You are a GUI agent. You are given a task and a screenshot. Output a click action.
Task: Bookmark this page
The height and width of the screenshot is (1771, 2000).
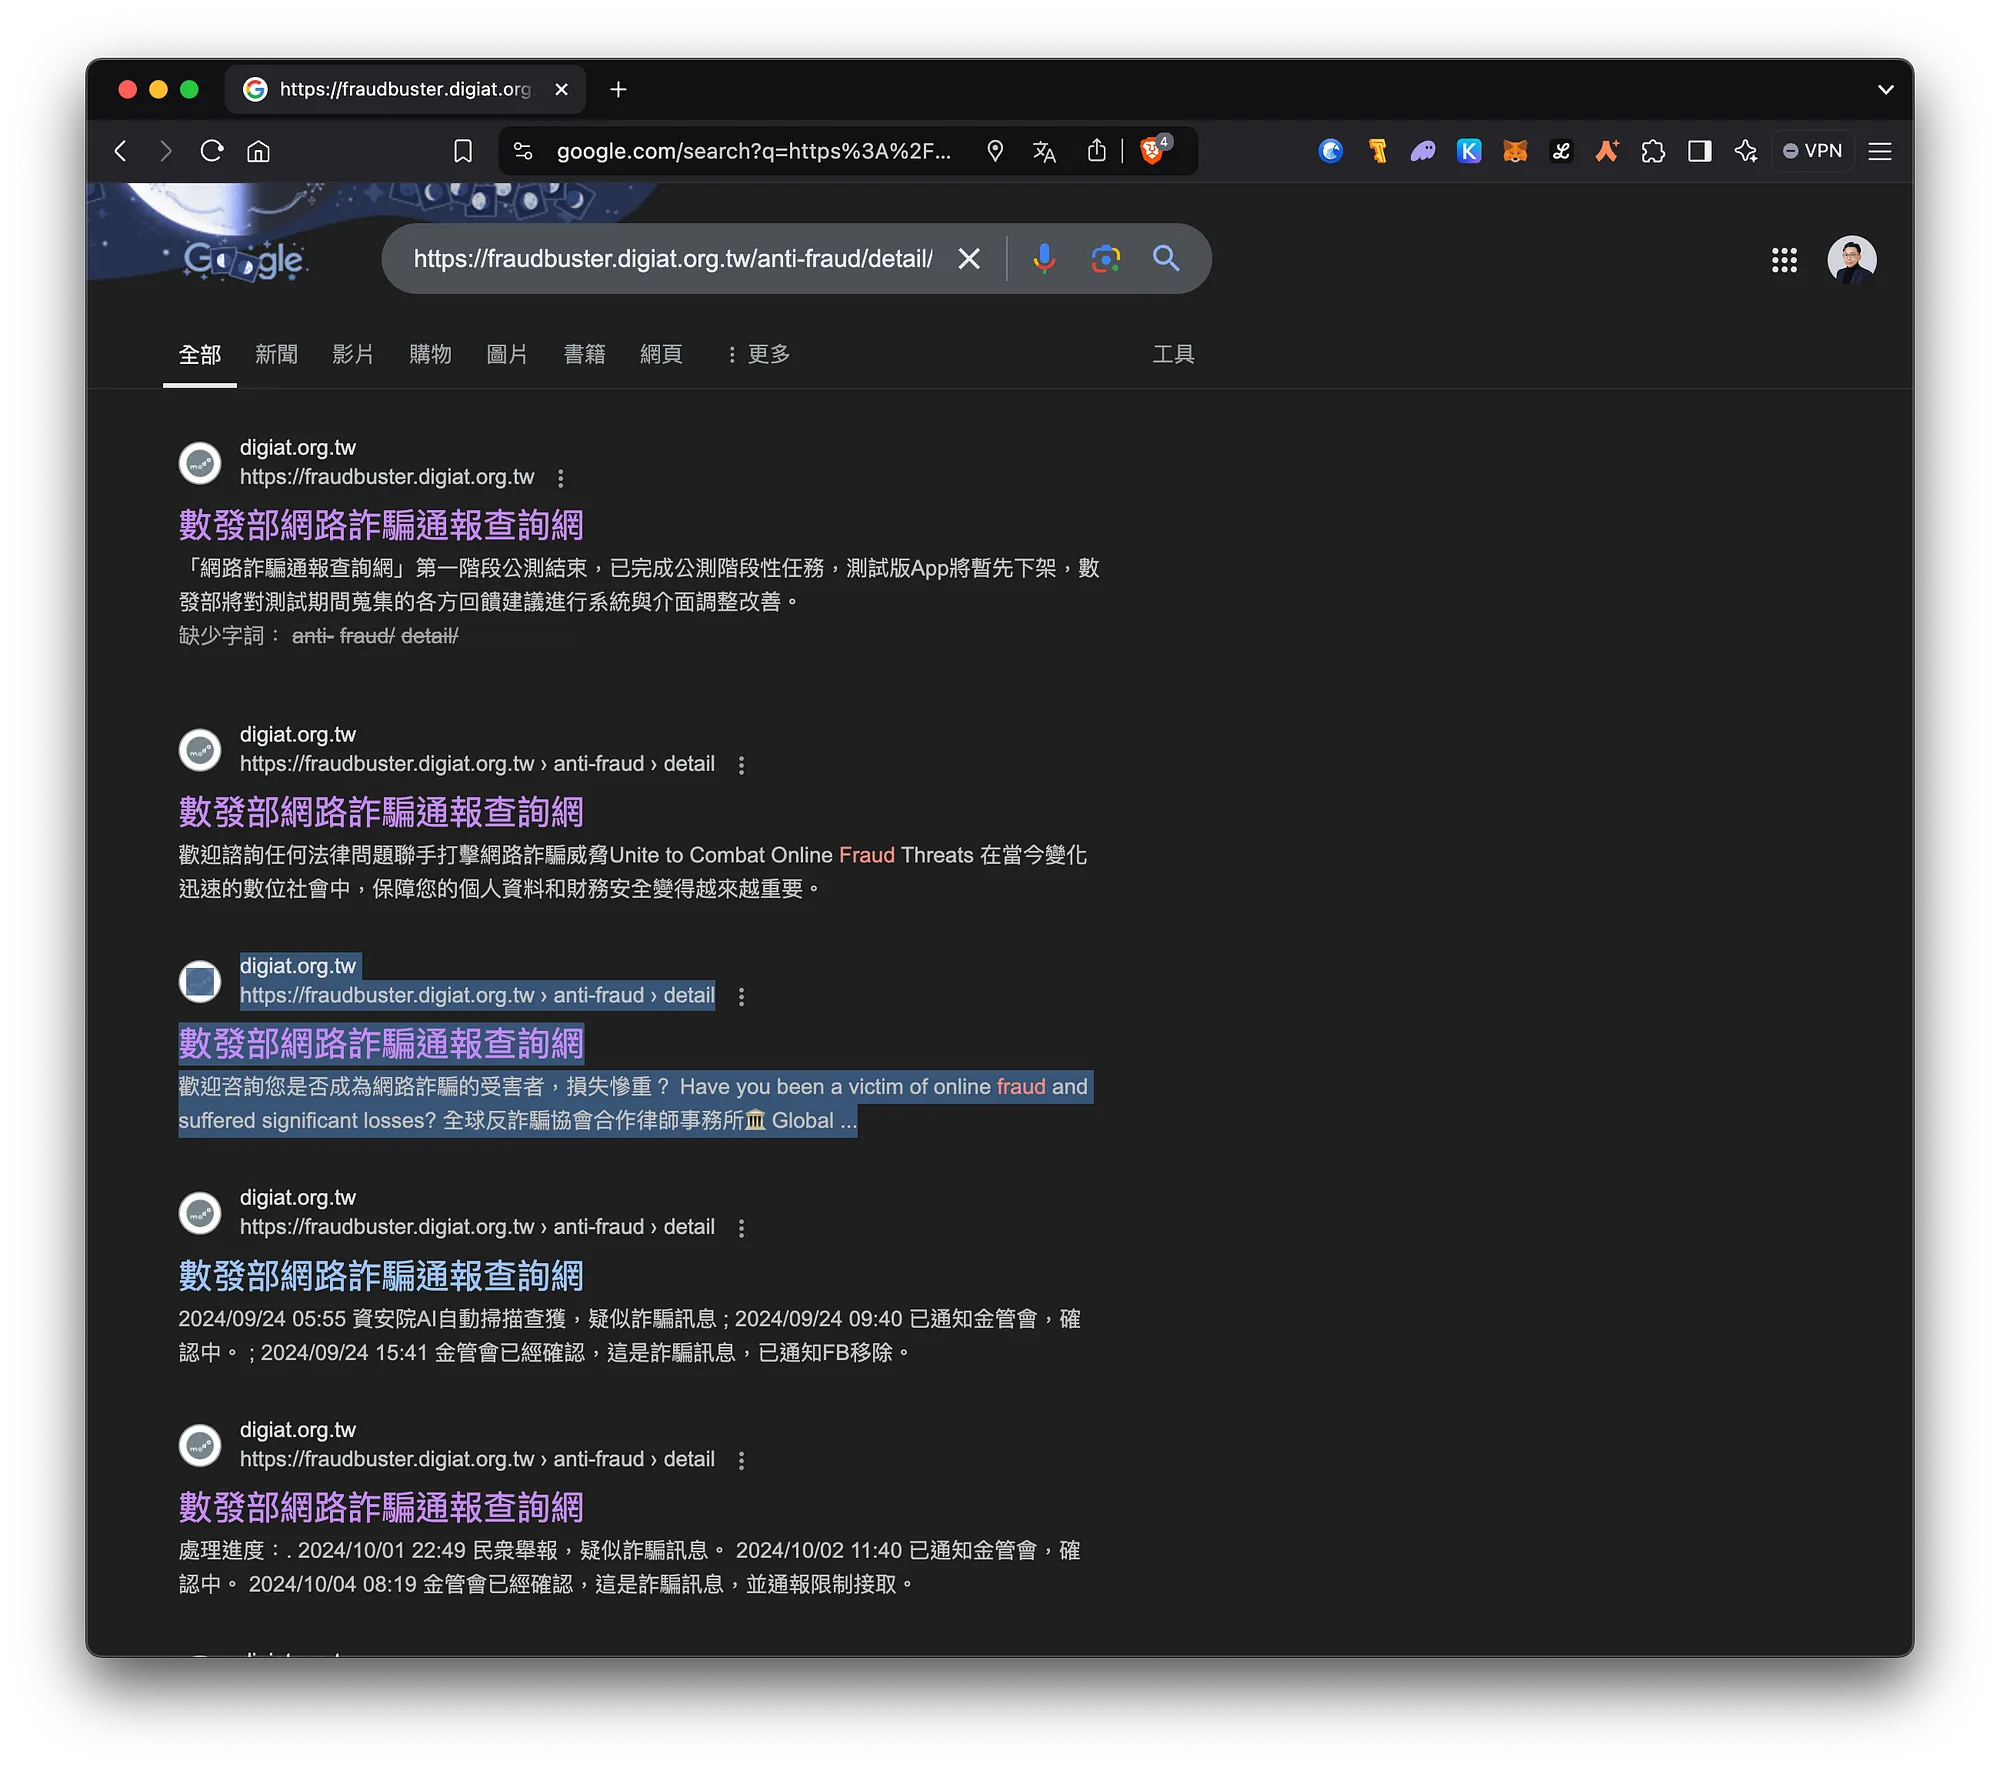point(463,151)
